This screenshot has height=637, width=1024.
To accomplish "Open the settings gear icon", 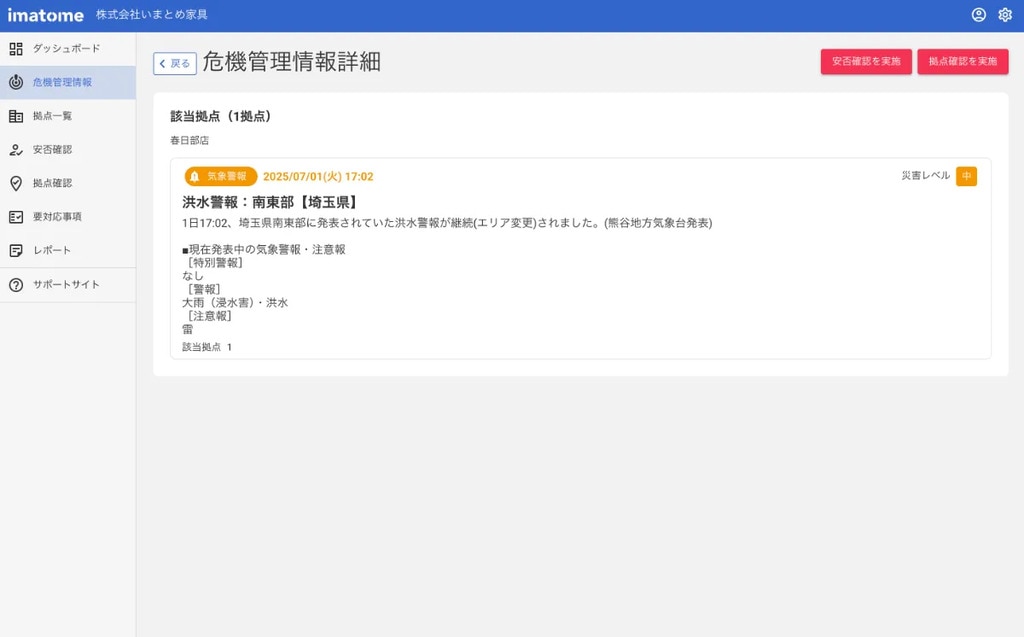I will click(1005, 15).
